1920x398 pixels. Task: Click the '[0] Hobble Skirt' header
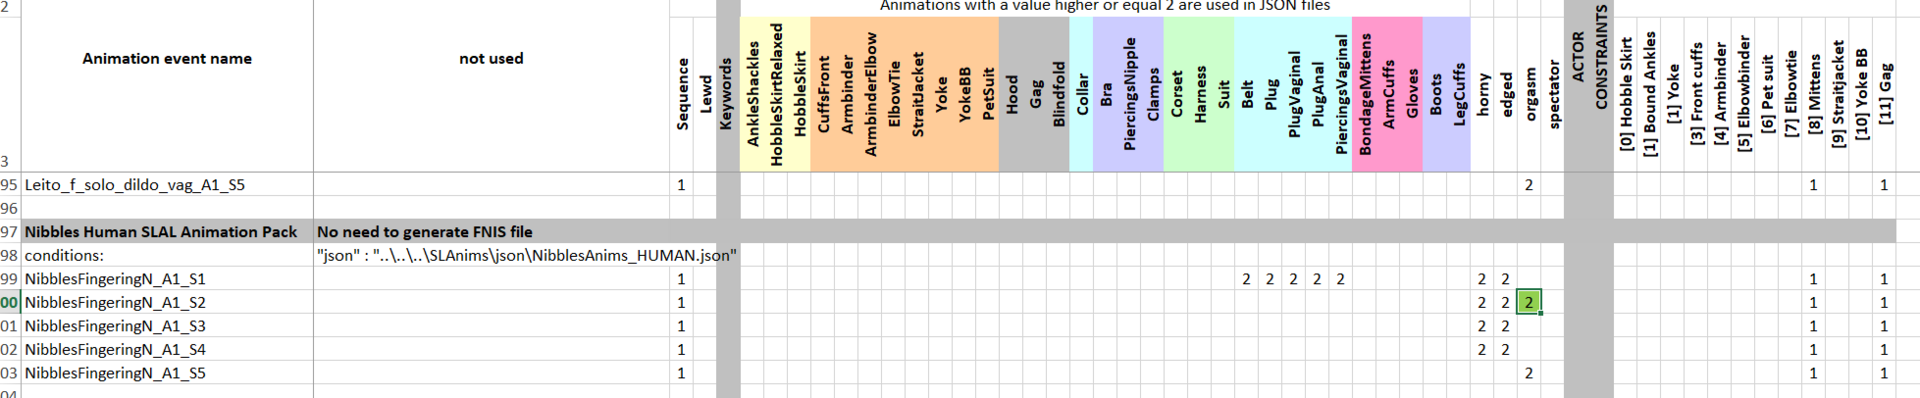(x=1625, y=94)
